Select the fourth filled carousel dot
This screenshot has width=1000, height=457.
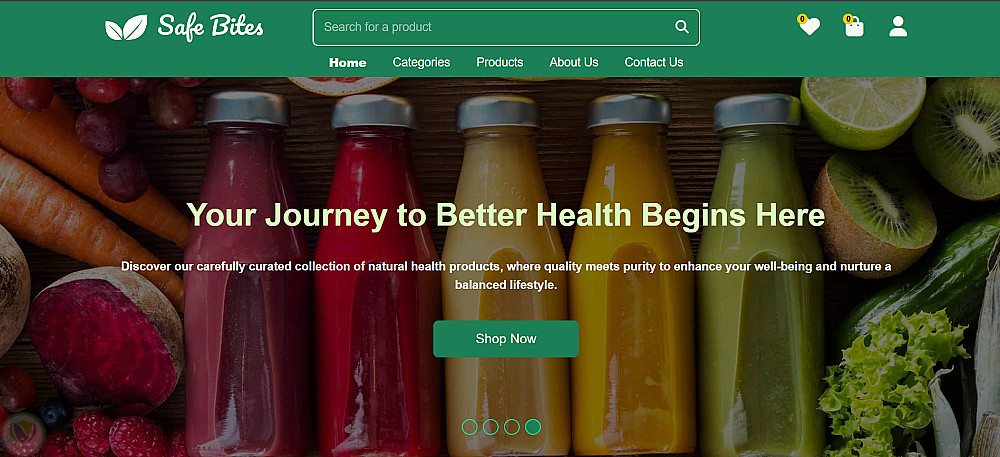coord(533,427)
